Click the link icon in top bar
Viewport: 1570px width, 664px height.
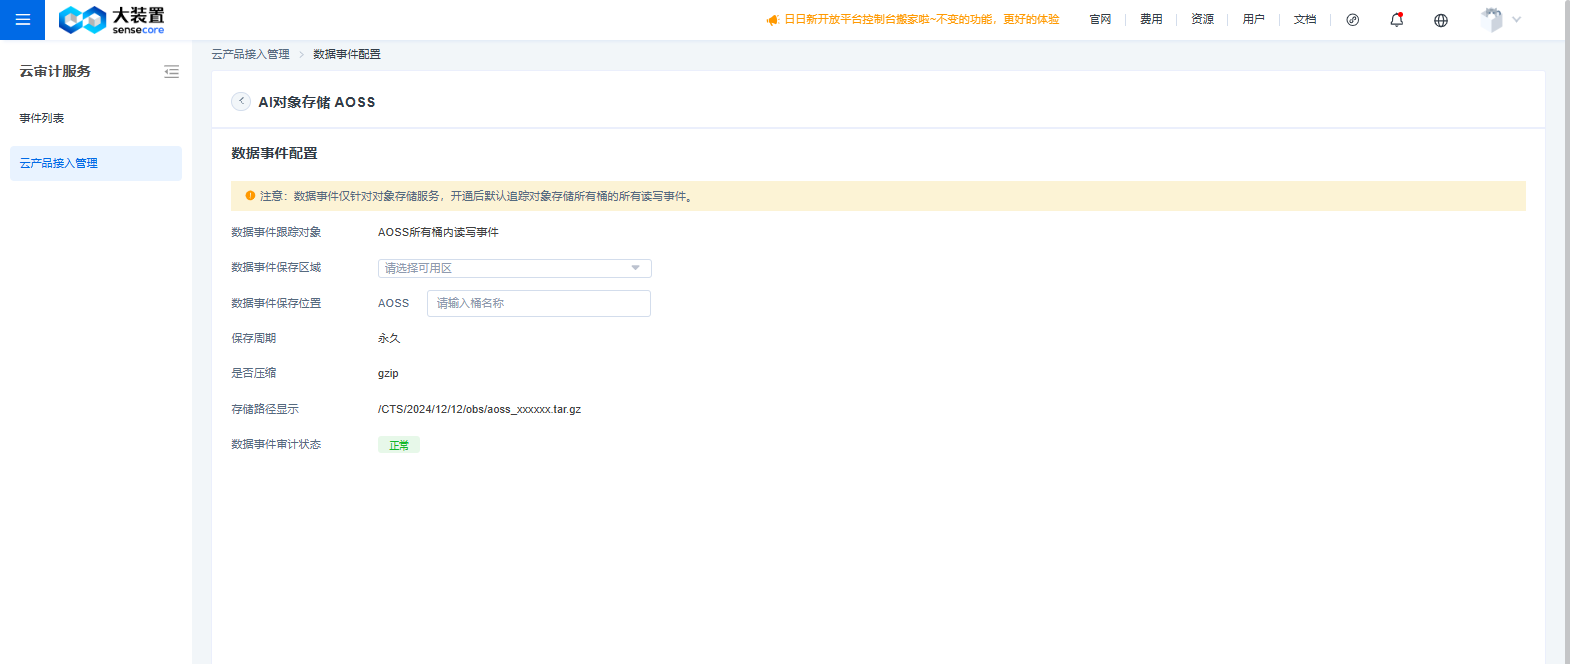click(1352, 20)
